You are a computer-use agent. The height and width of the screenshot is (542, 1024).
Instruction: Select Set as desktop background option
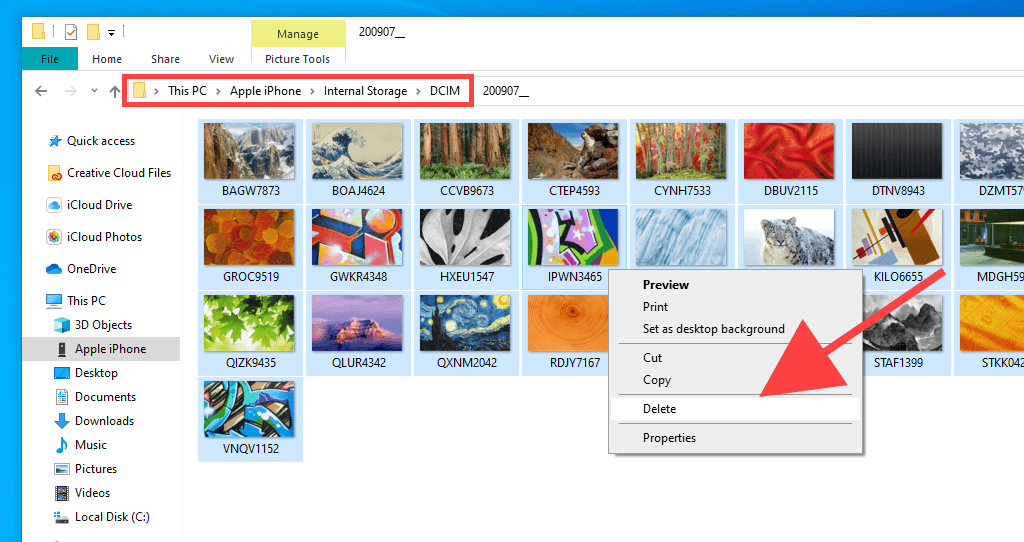pos(713,329)
